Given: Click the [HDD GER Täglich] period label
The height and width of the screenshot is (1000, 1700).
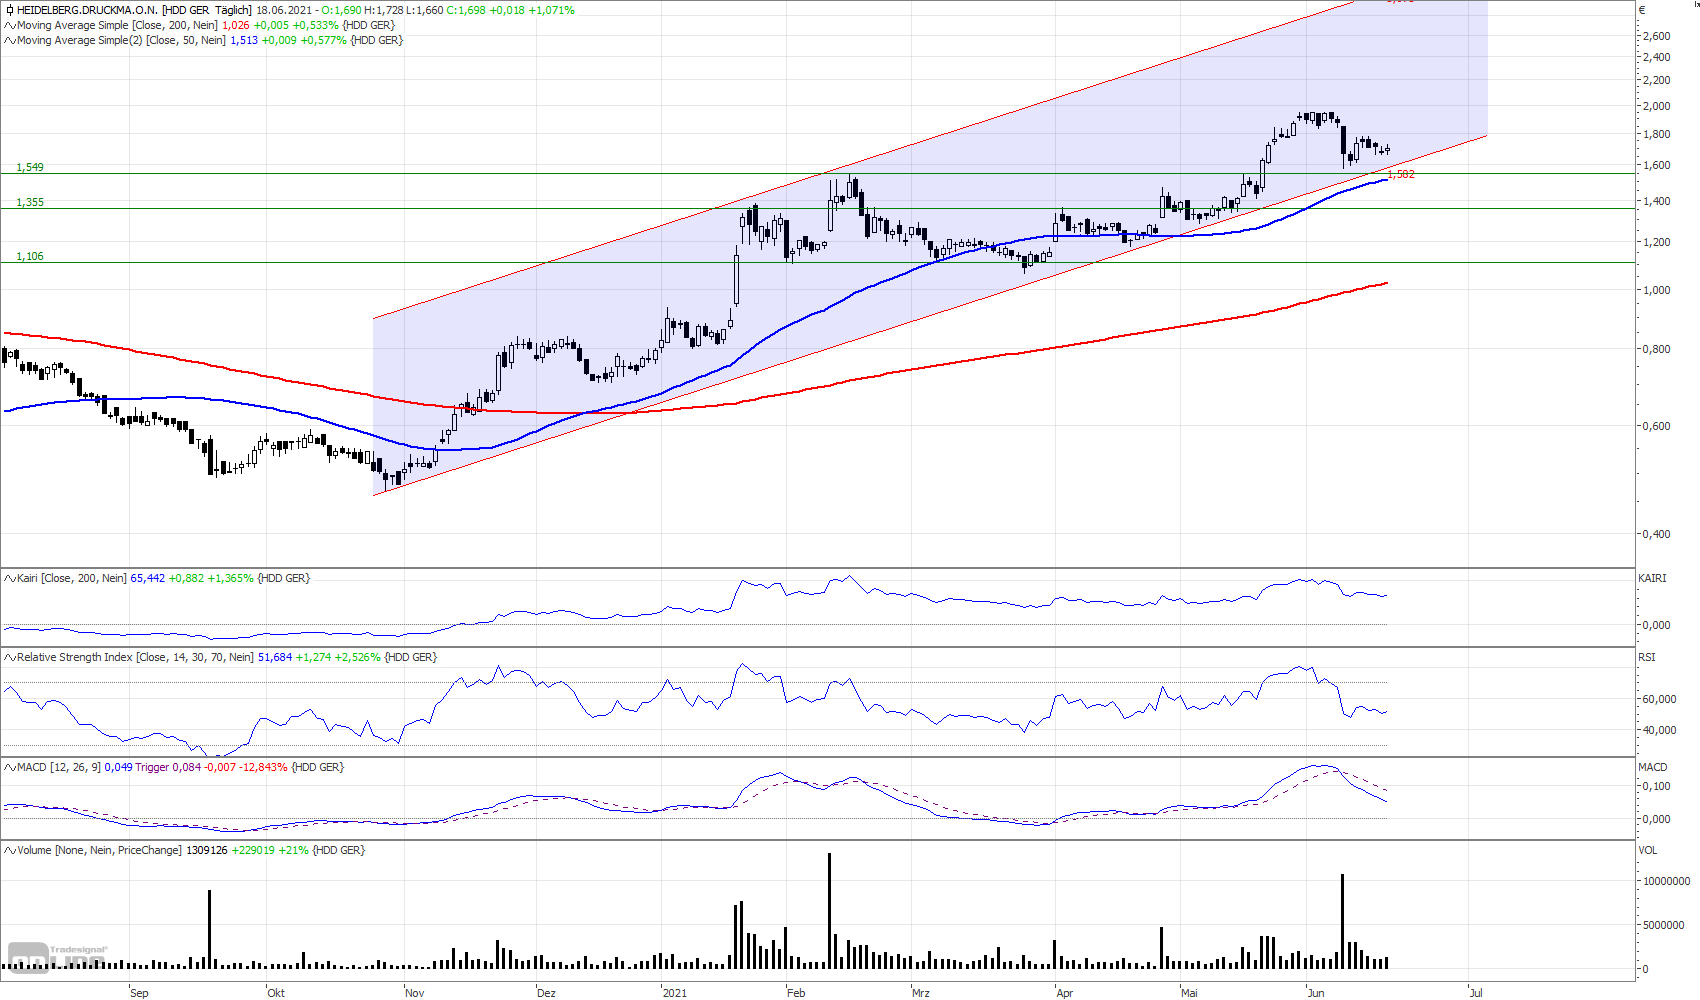Looking at the screenshot, I should (x=207, y=10).
